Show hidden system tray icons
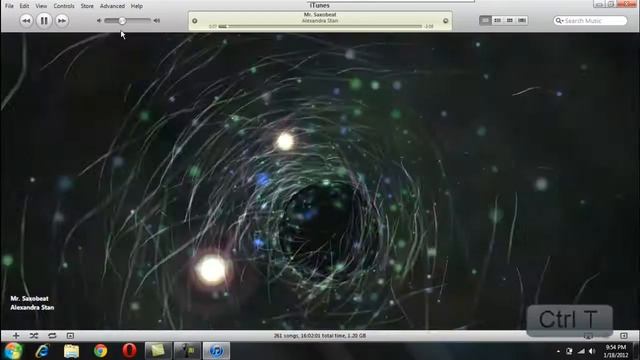 pos(558,351)
